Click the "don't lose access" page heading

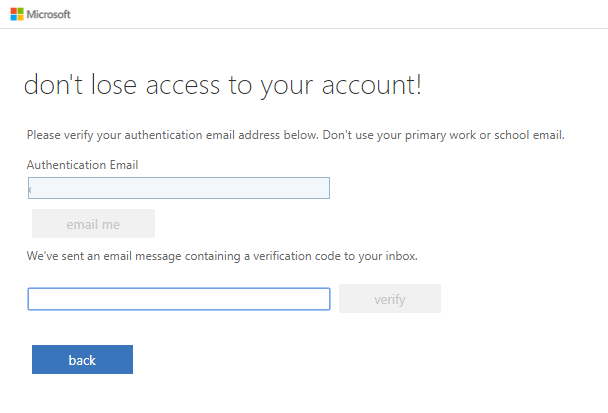[222, 87]
